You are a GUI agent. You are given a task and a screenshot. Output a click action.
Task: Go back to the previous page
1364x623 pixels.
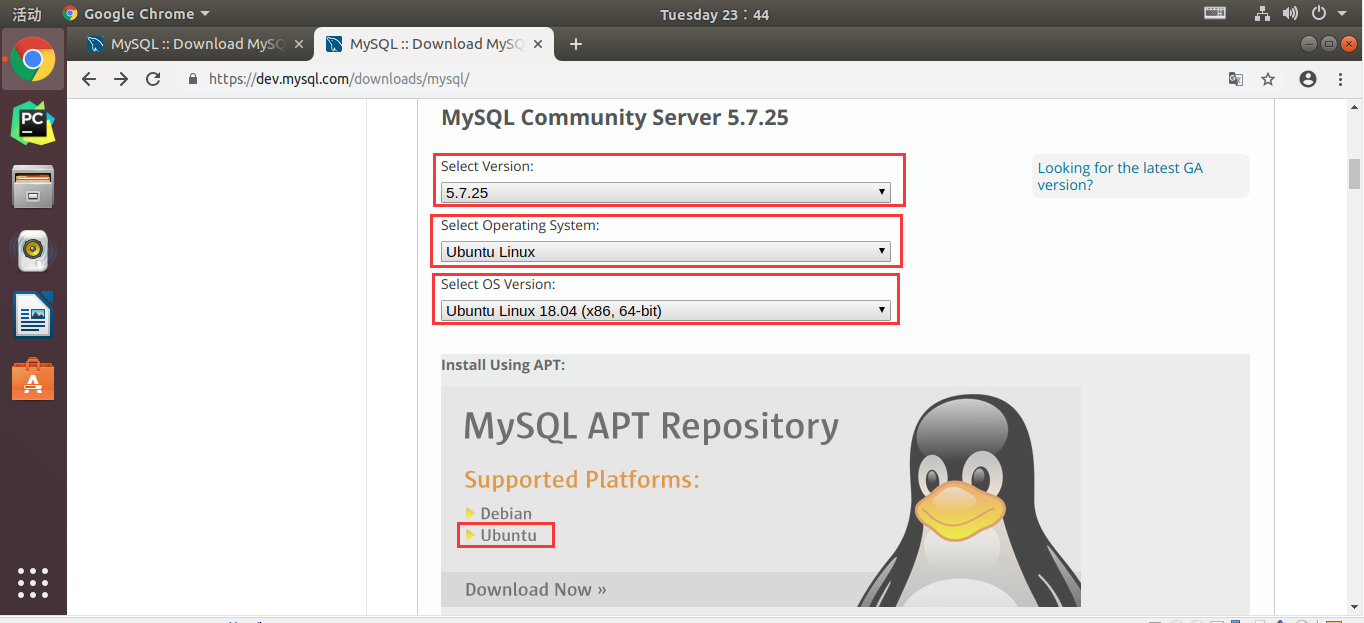[89, 79]
